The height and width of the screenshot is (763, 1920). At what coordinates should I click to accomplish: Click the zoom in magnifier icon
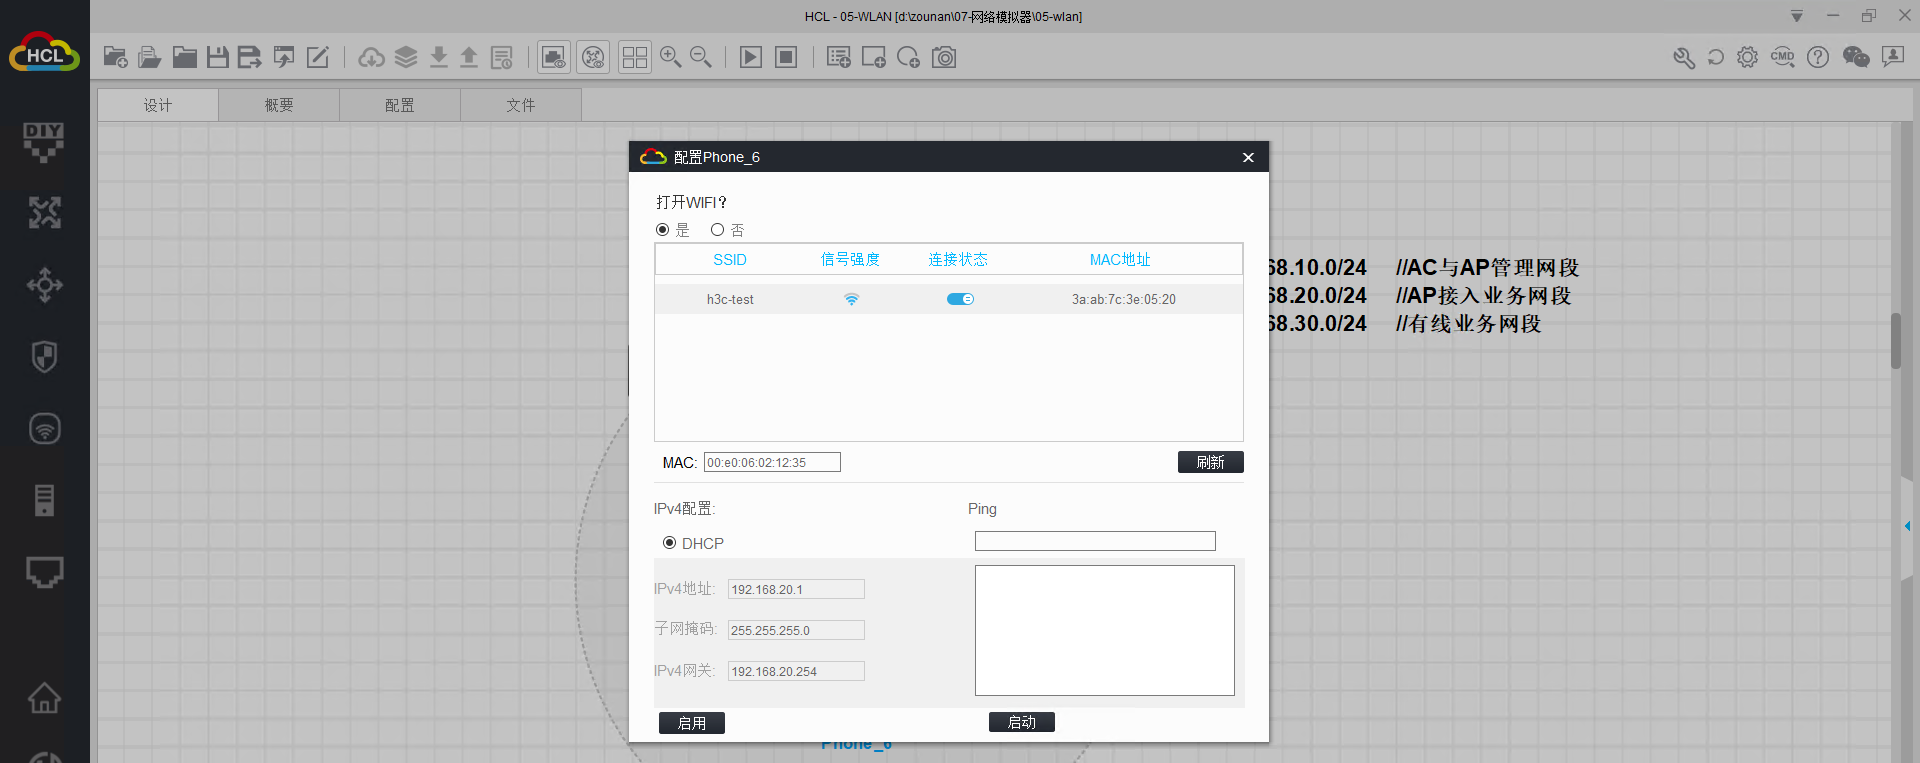[670, 57]
